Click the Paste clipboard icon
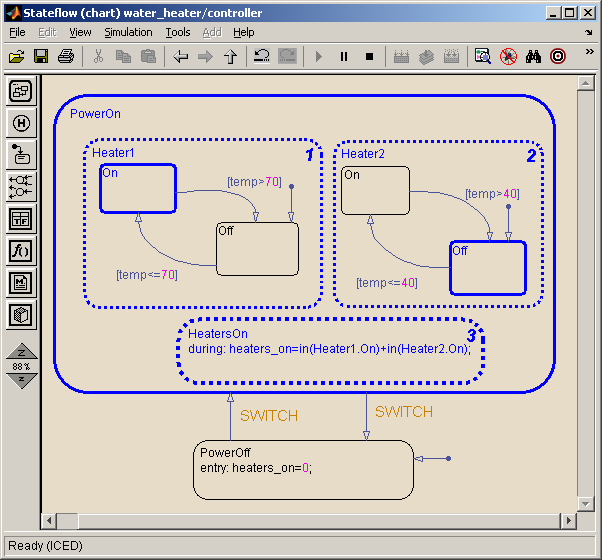Screen dimensions: 602x560 click(x=148, y=56)
